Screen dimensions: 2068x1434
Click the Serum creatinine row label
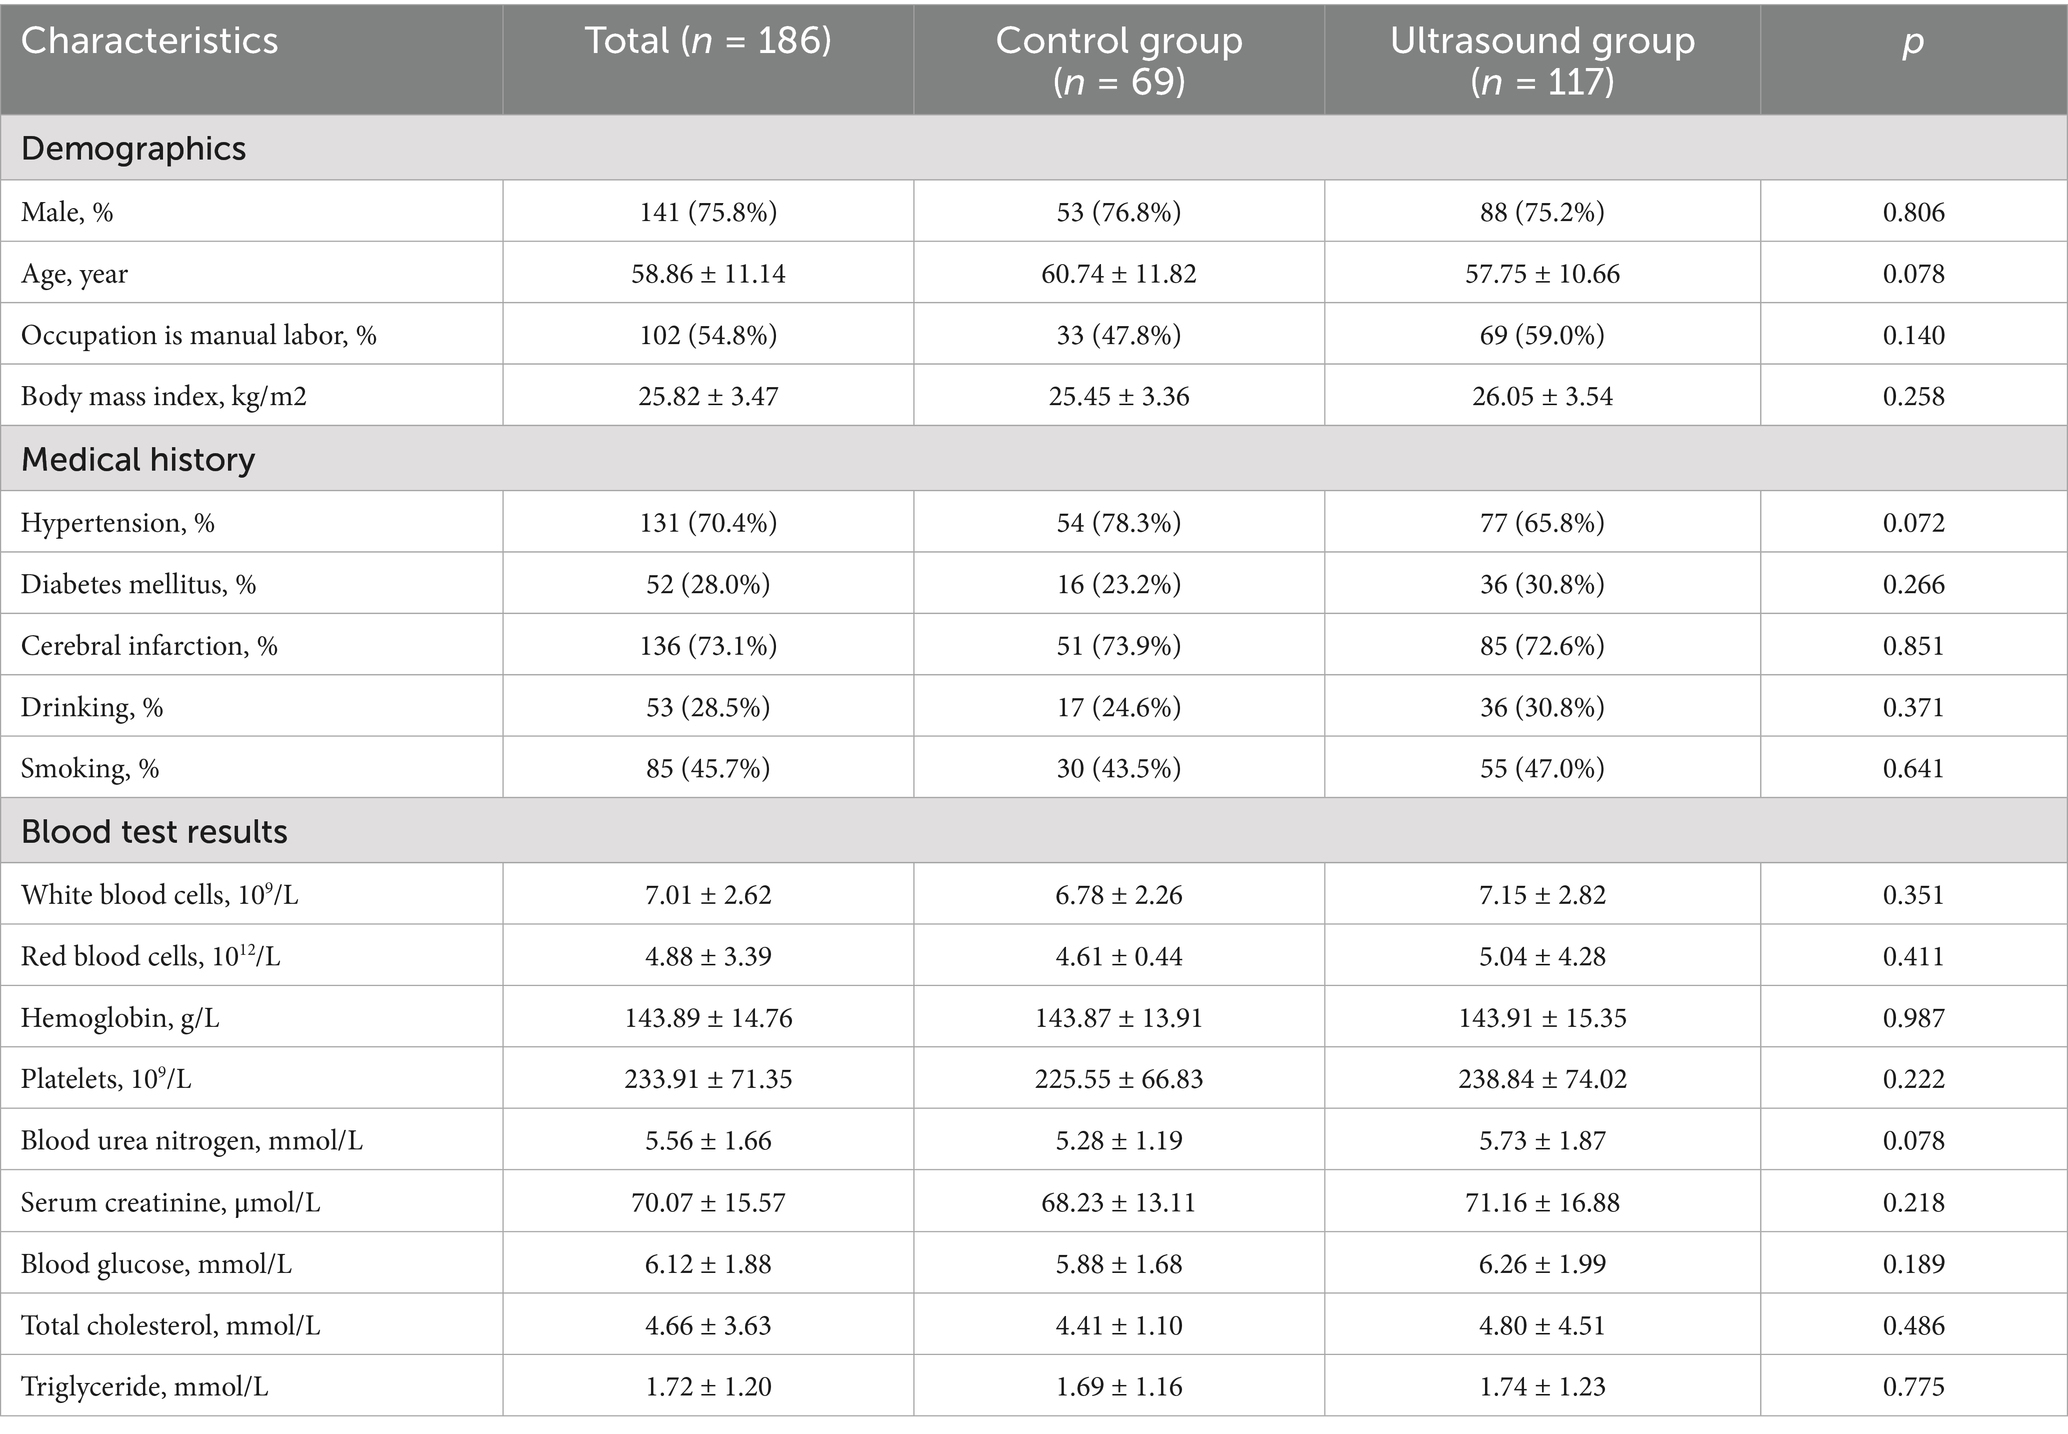pyautogui.click(x=171, y=1202)
